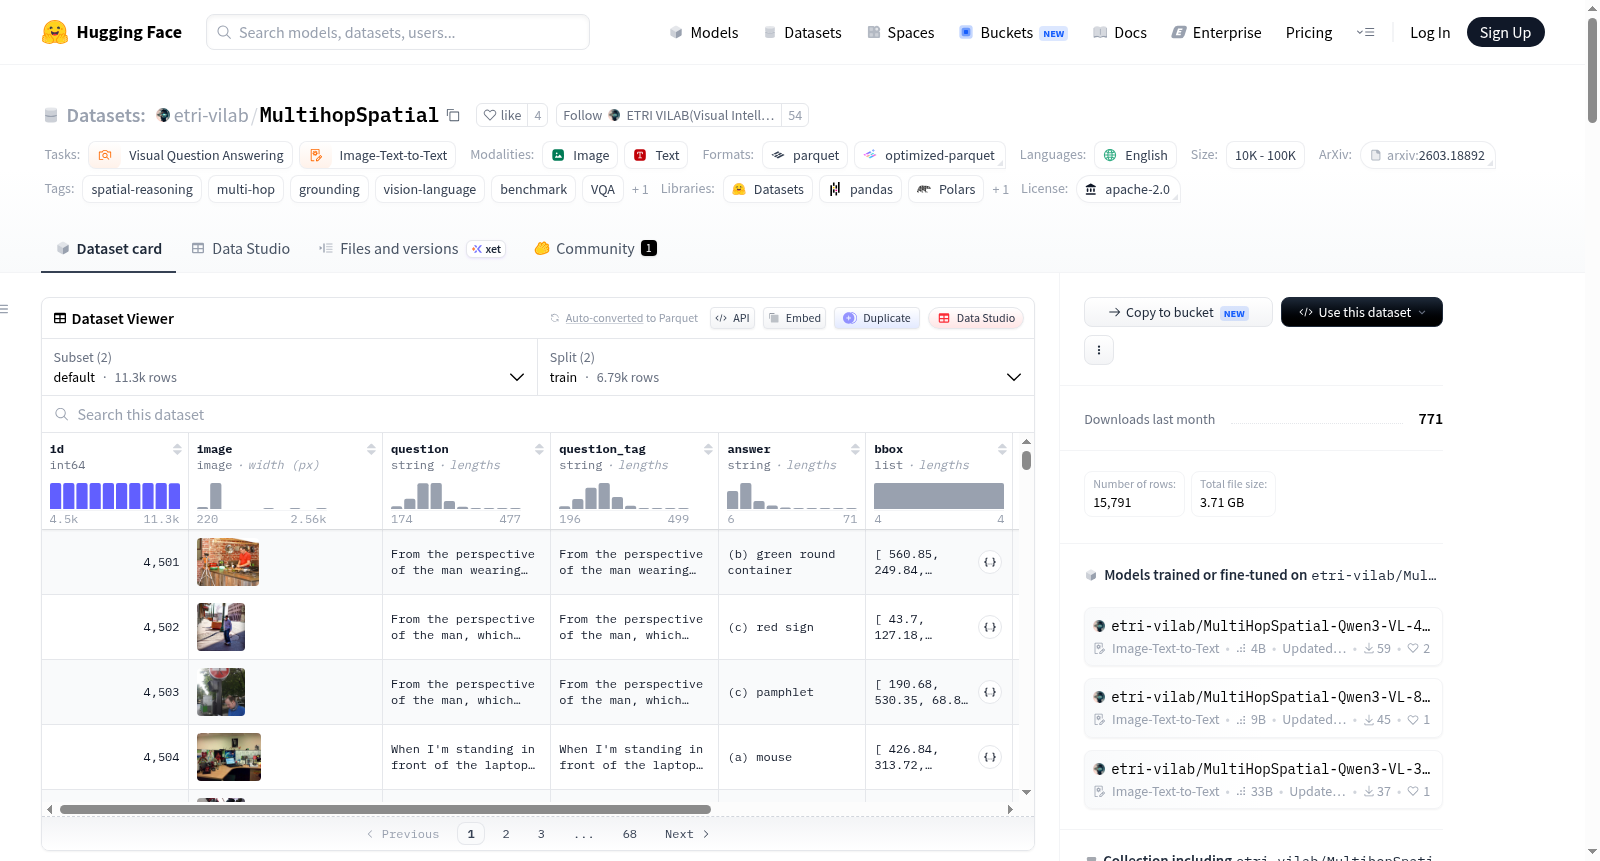Select the pandas library tag
This screenshot has width=1600, height=861.
click(861, 189)
